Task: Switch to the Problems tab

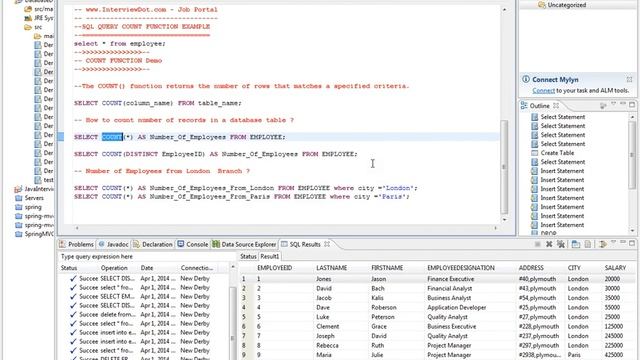Action: point(77,244)
